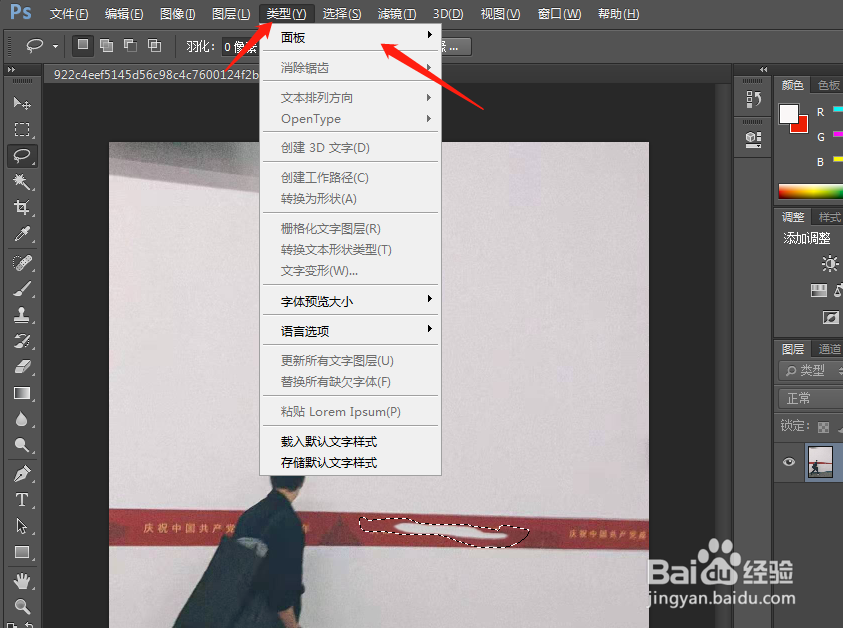This screenshot has height=628, width=843.
Task: Select the Crop tool
Action: pyautogui.click(x=22, y=207)
